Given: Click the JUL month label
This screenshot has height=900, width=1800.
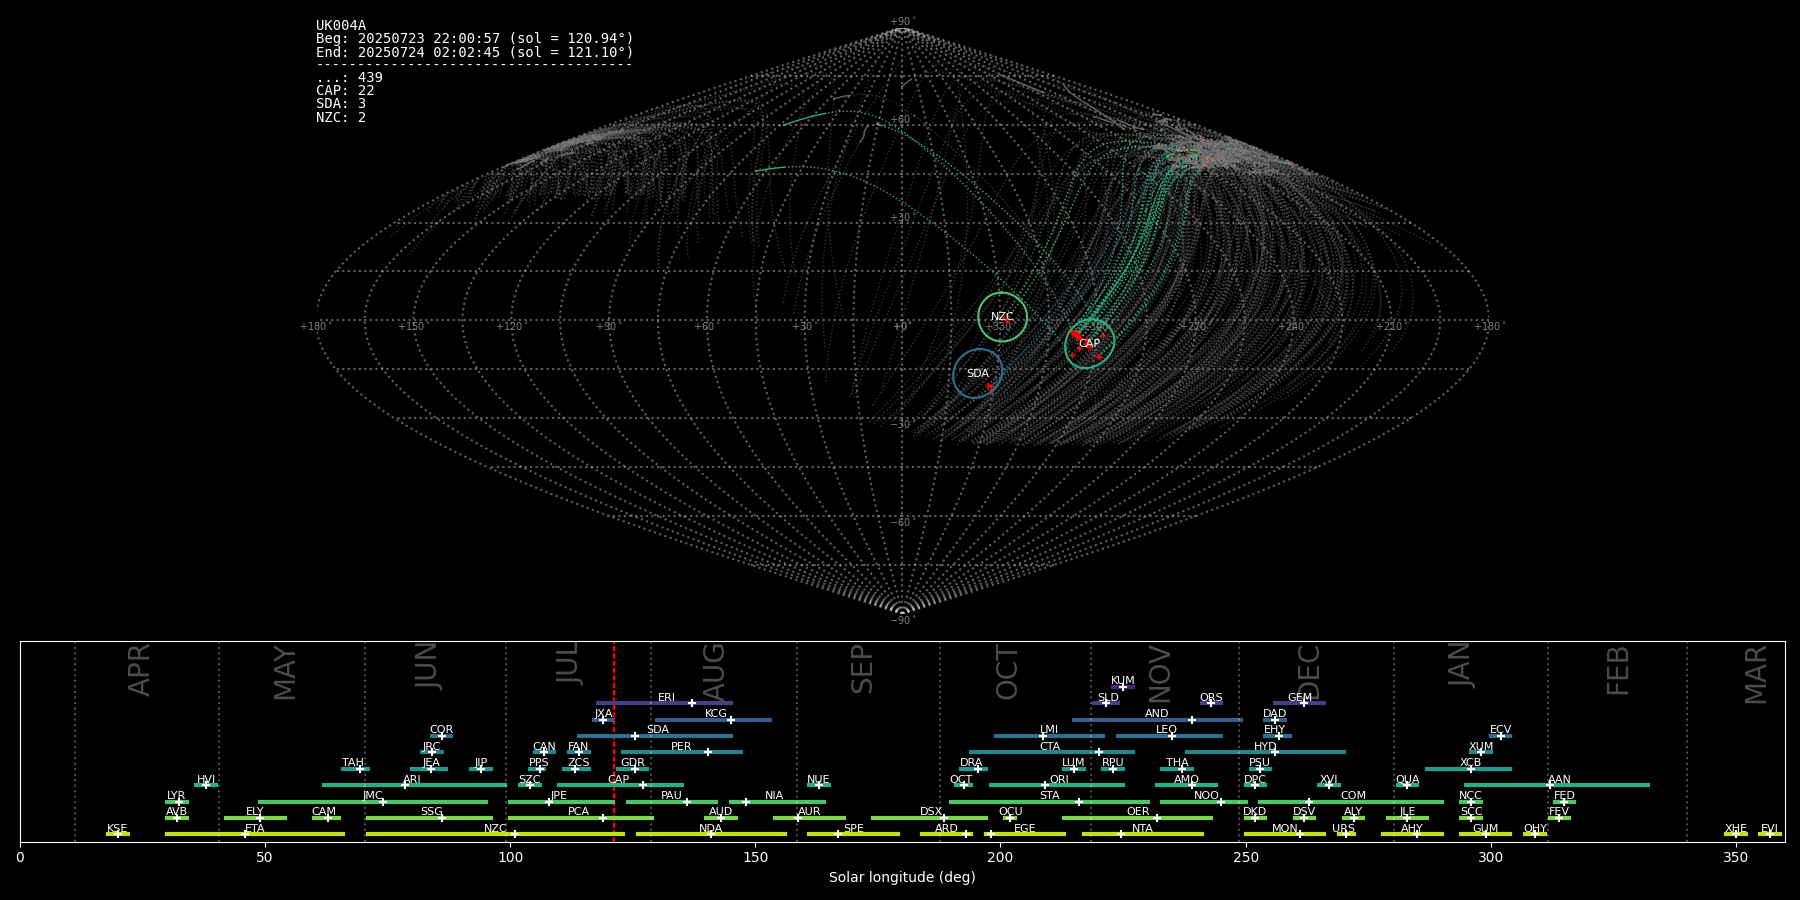Looking at the screenshot, I should (x=568, y=663).
